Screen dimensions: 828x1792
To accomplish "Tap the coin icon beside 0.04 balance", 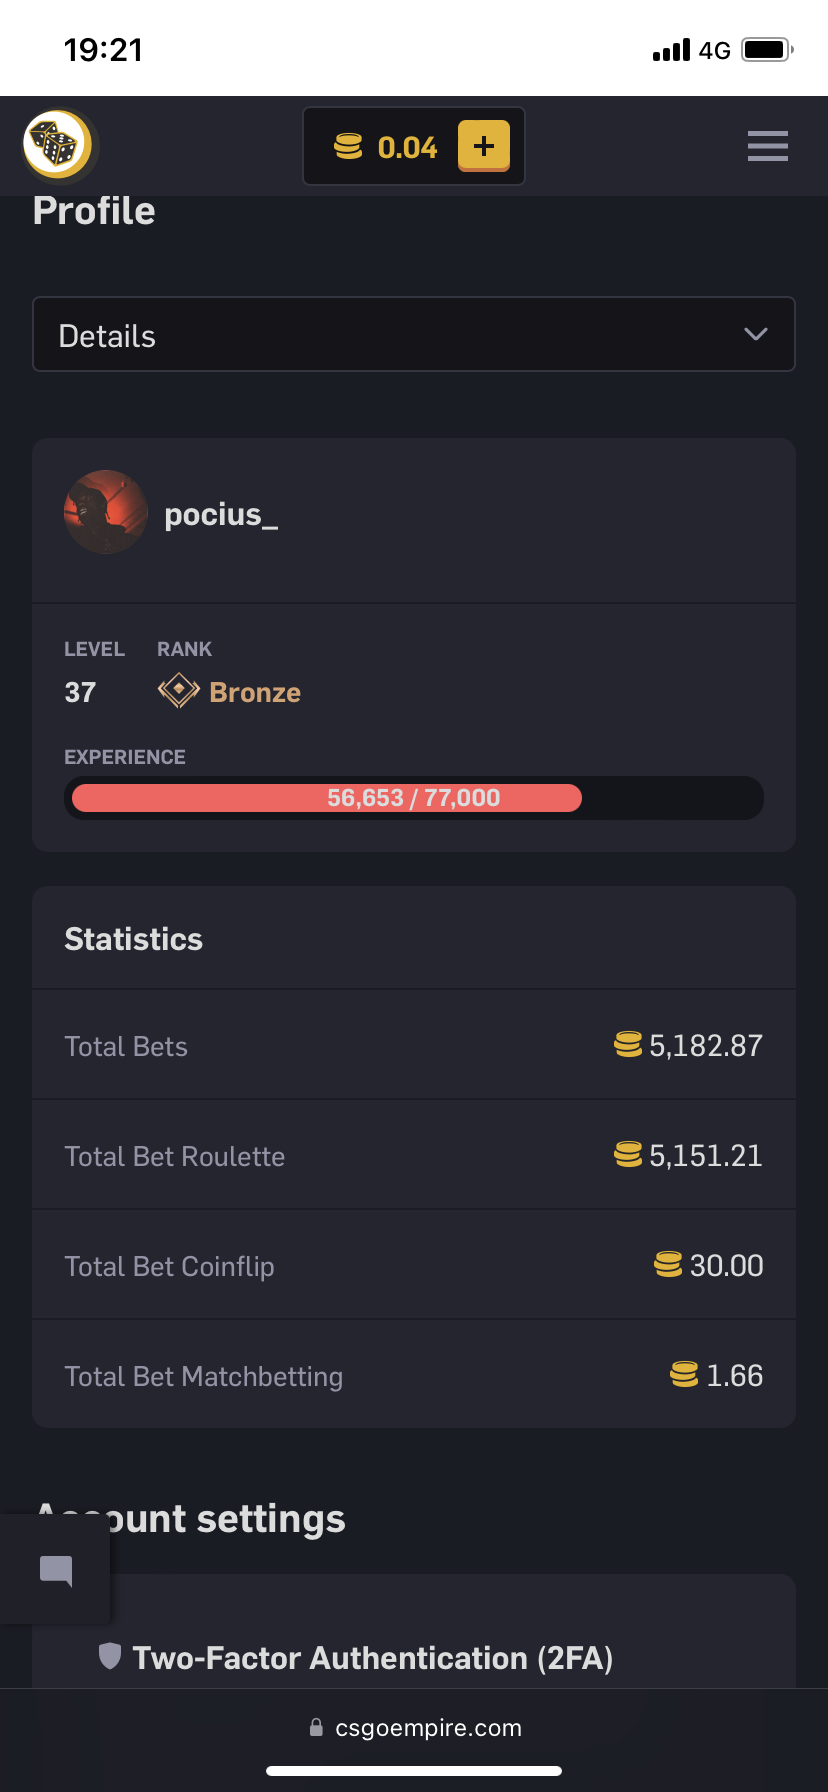I will pos(348,147).
